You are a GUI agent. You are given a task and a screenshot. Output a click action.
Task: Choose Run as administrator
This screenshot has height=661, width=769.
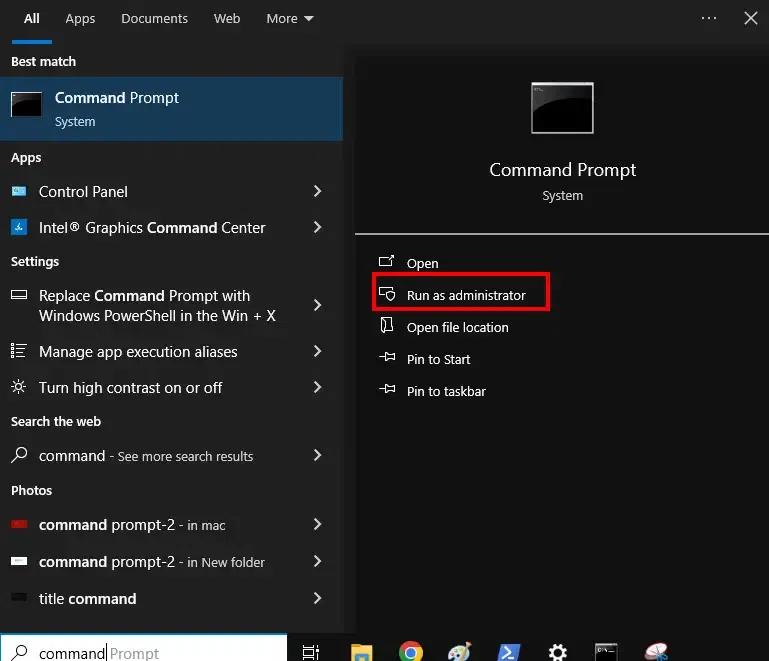(x=466, y=295)
